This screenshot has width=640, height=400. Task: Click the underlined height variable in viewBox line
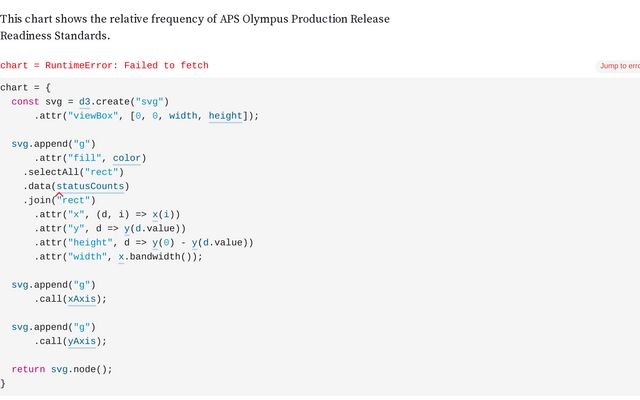(225, 116)
